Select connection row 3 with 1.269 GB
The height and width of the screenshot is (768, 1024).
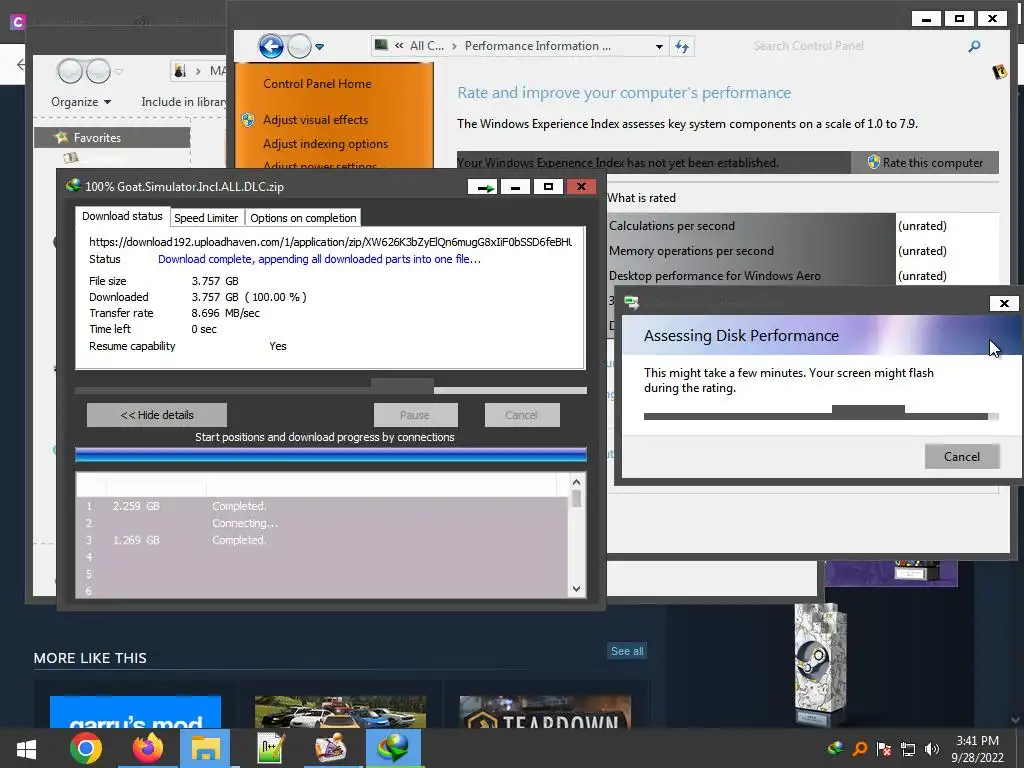click(x=323, y=540)
